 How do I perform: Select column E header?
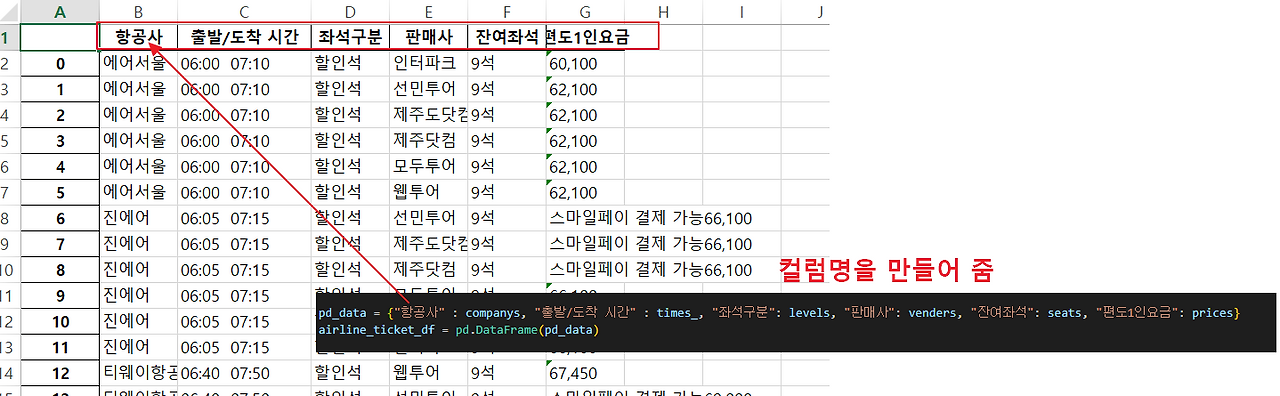coord(428,12)
